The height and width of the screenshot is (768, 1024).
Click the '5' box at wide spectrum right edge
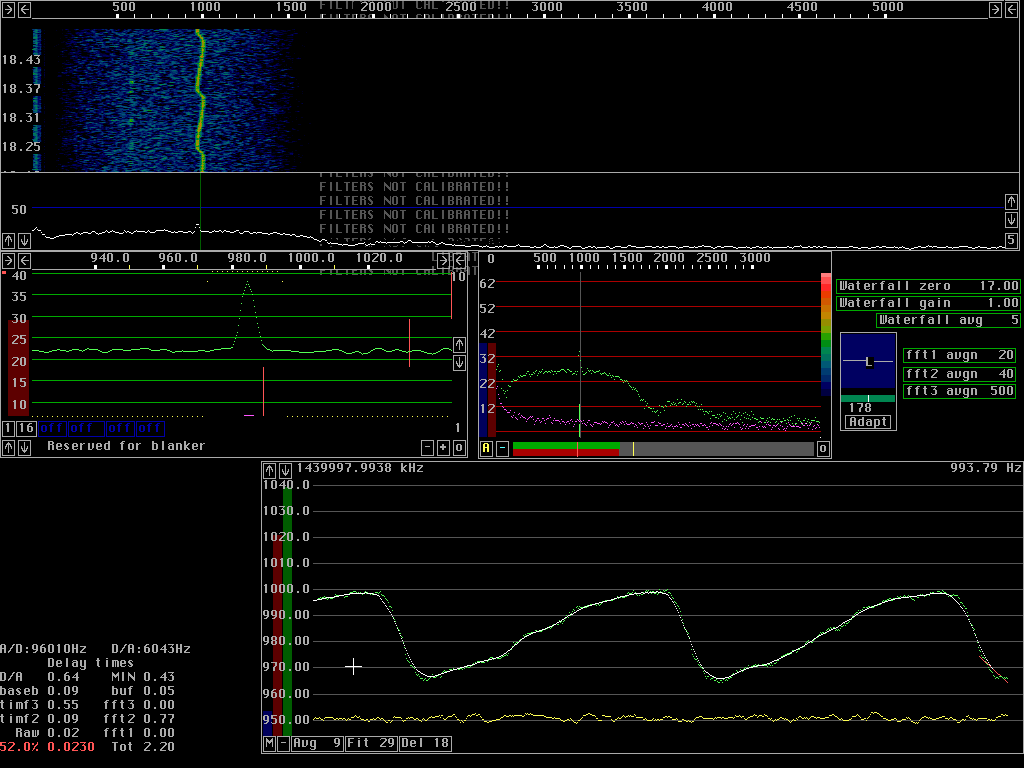[x=1011, y=240]
